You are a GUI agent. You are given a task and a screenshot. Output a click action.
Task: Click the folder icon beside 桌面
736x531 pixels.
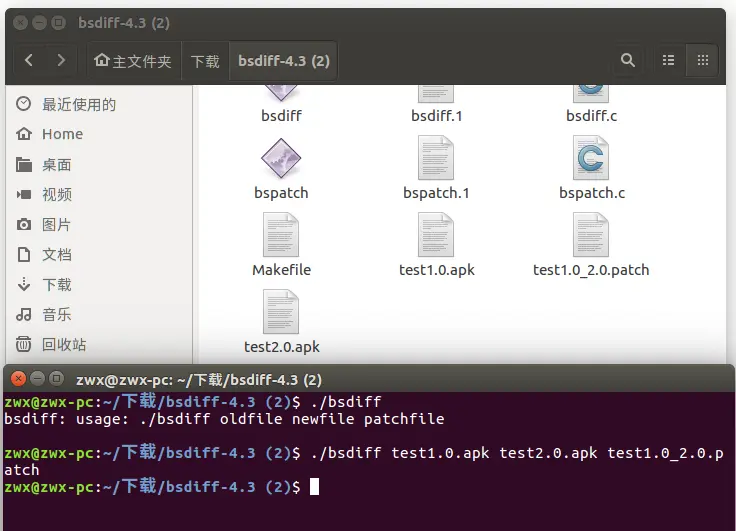tap(23, 165)
